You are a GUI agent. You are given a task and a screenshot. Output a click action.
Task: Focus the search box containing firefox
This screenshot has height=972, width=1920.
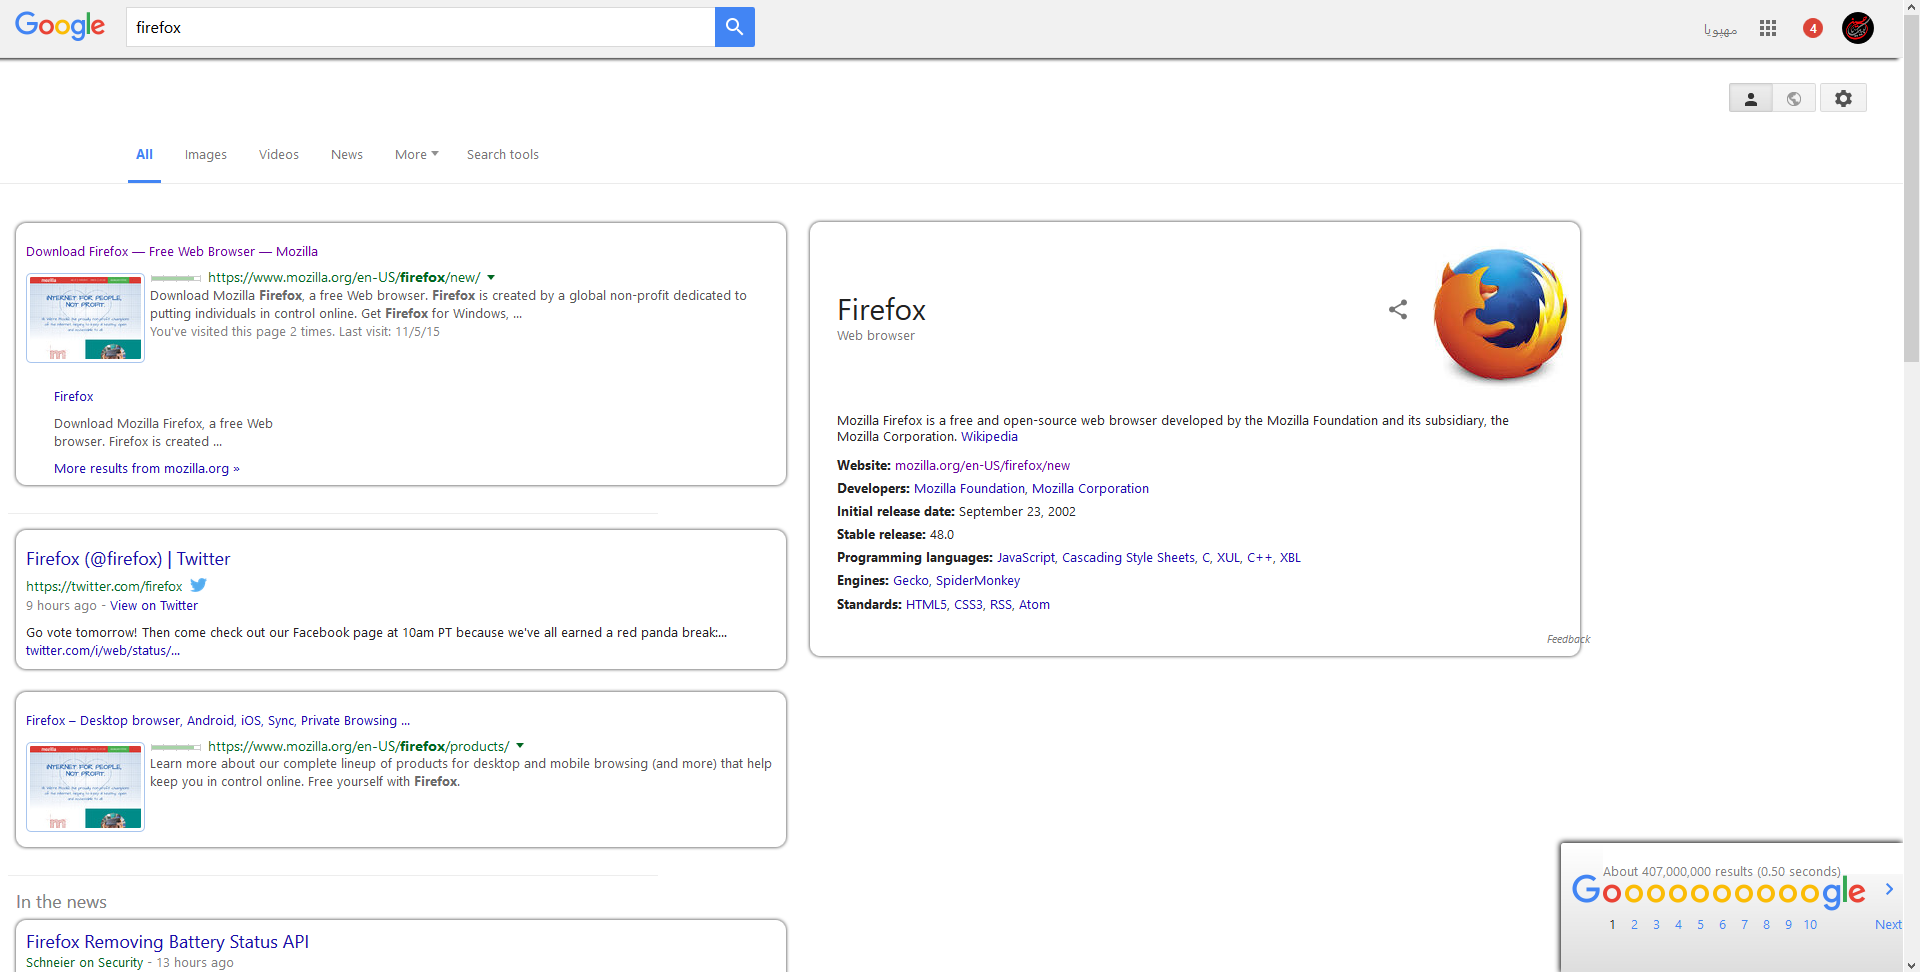point(421,27)
